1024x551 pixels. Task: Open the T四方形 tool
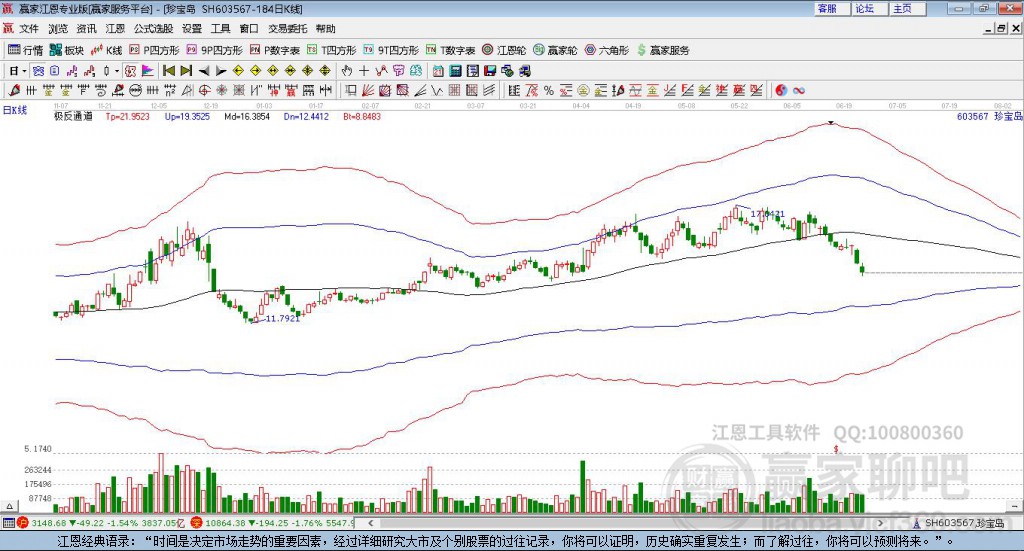click(332, 50)
